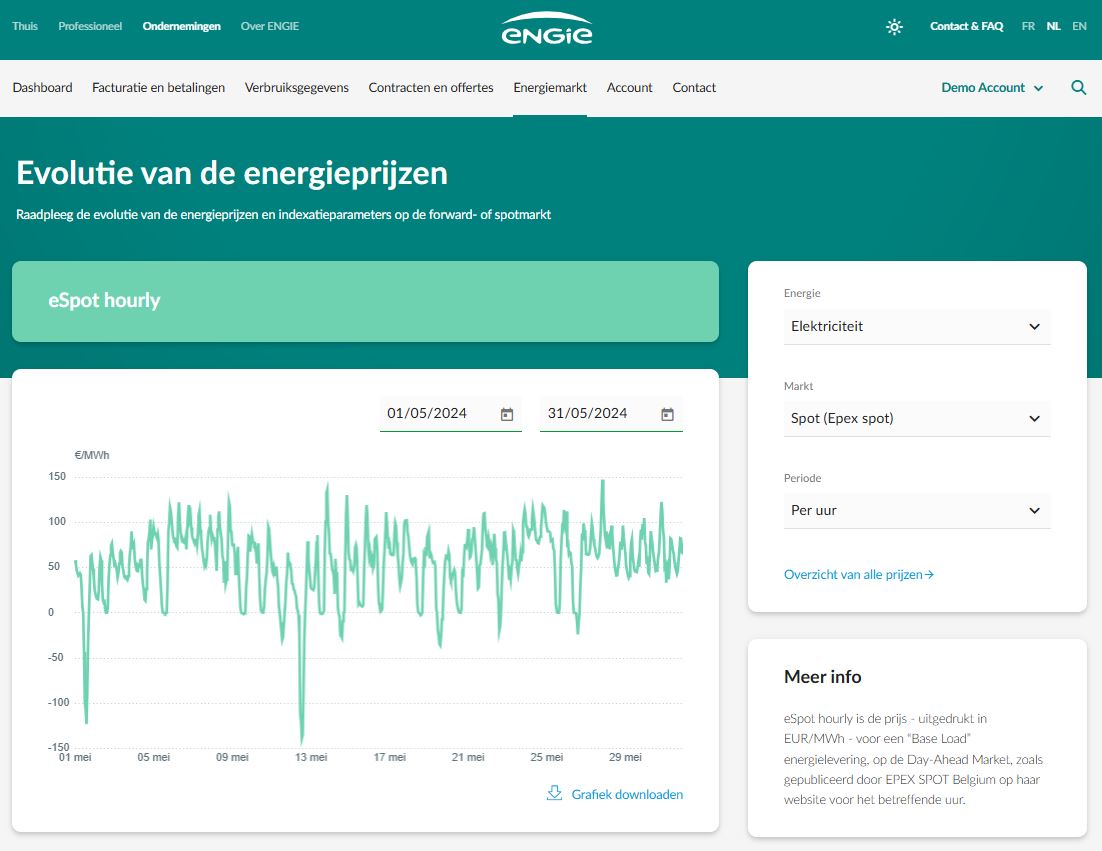Open the Verbruiksgegevens menu item
Viewport: 1102px width, 851px height.
click(297, 88)
